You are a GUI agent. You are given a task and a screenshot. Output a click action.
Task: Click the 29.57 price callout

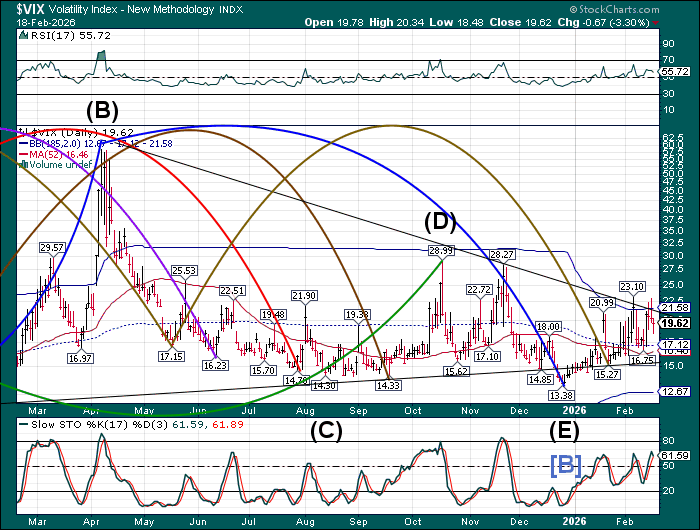[x=52, y=247]
